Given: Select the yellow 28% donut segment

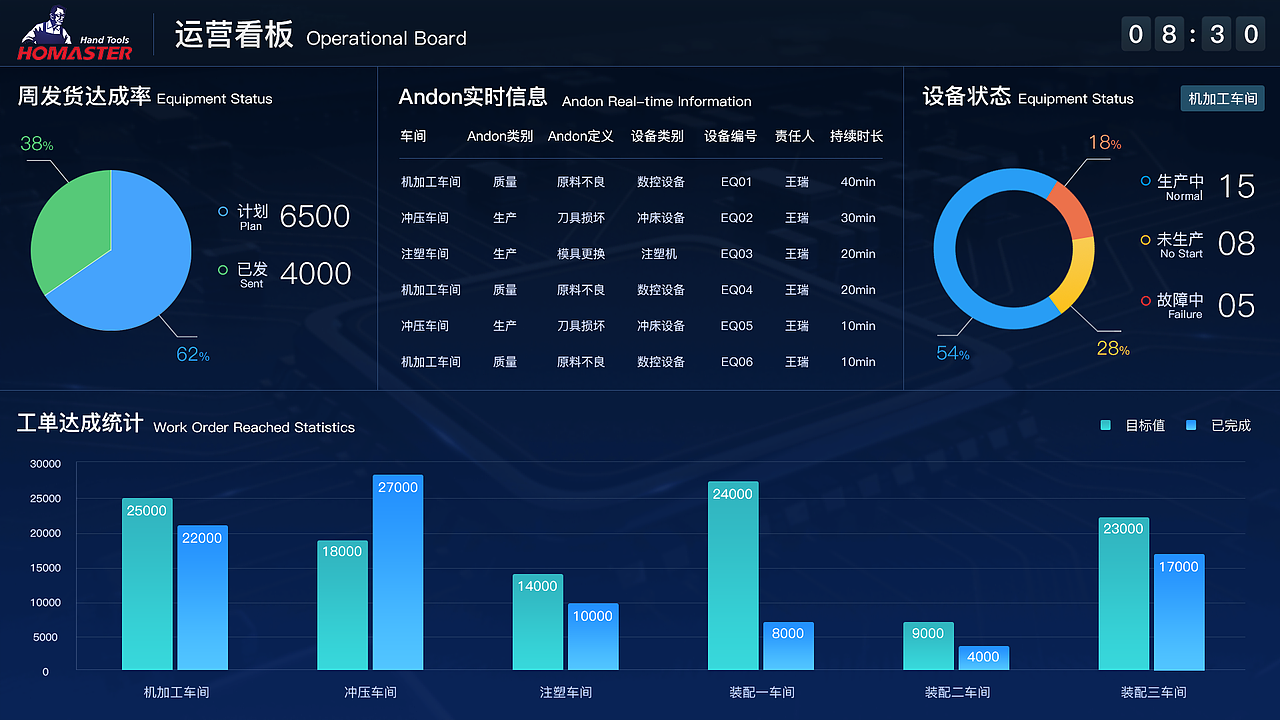Looking at the screenshot, I should (x=1073, y=275).
